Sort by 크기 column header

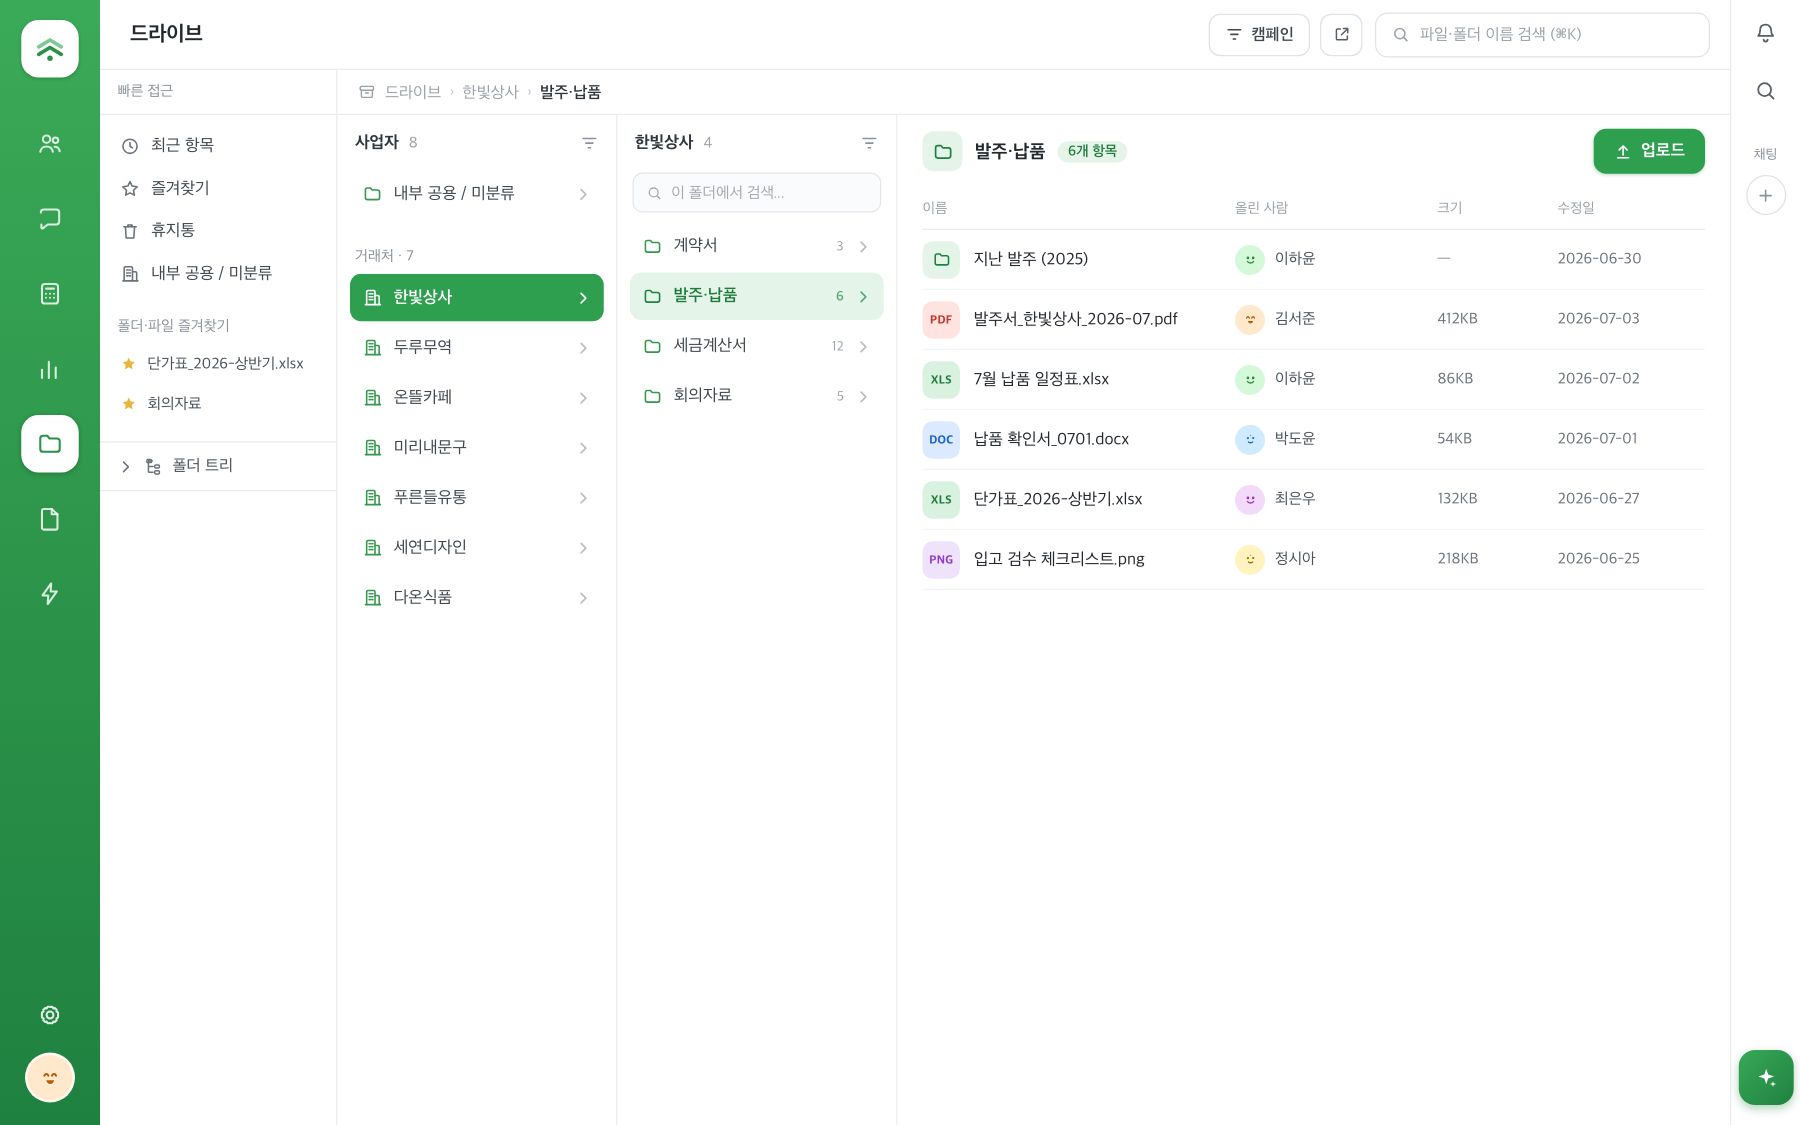tap(1449, 207)
